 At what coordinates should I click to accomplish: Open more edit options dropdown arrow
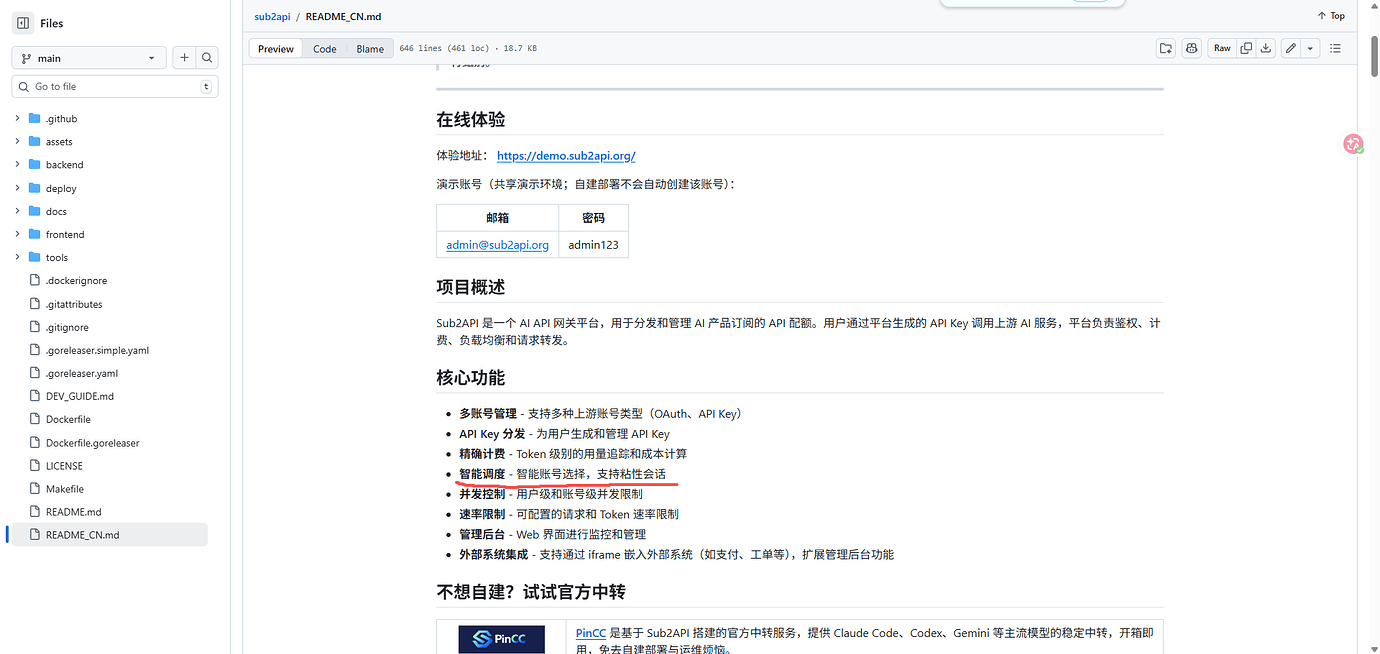[1310, 48]
